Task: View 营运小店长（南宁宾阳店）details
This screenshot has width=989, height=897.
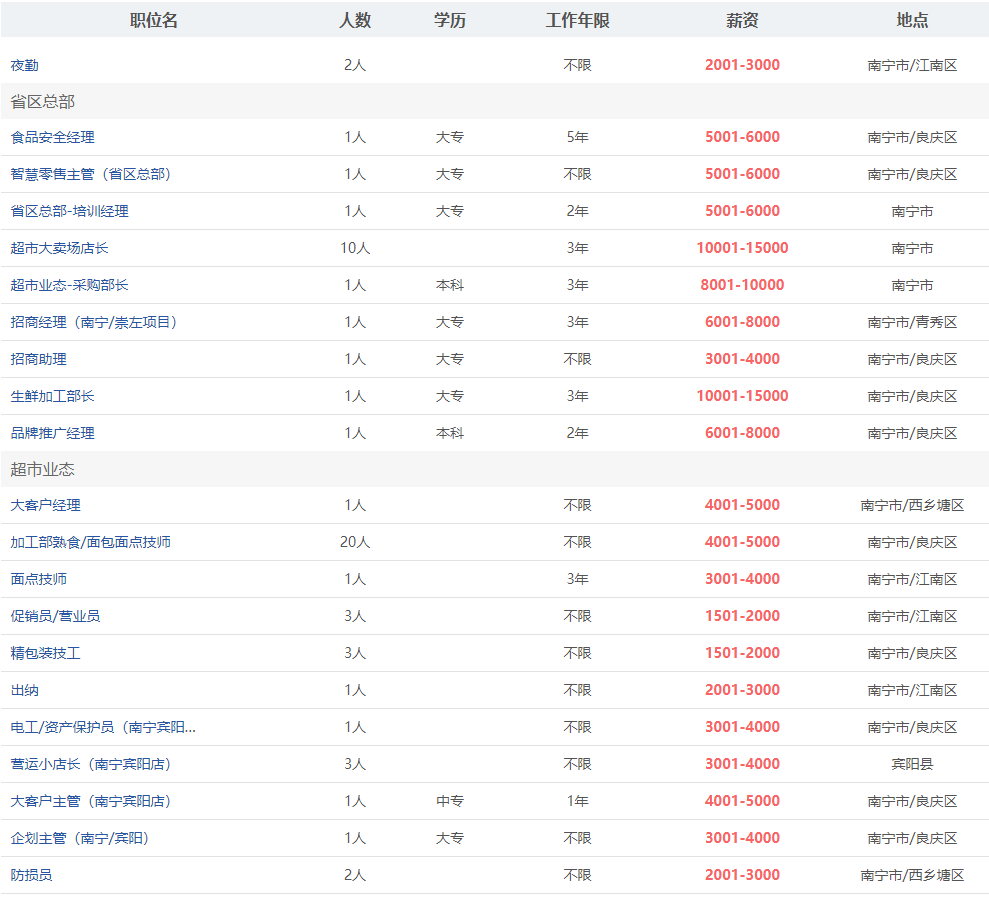Action: [91, 764]
